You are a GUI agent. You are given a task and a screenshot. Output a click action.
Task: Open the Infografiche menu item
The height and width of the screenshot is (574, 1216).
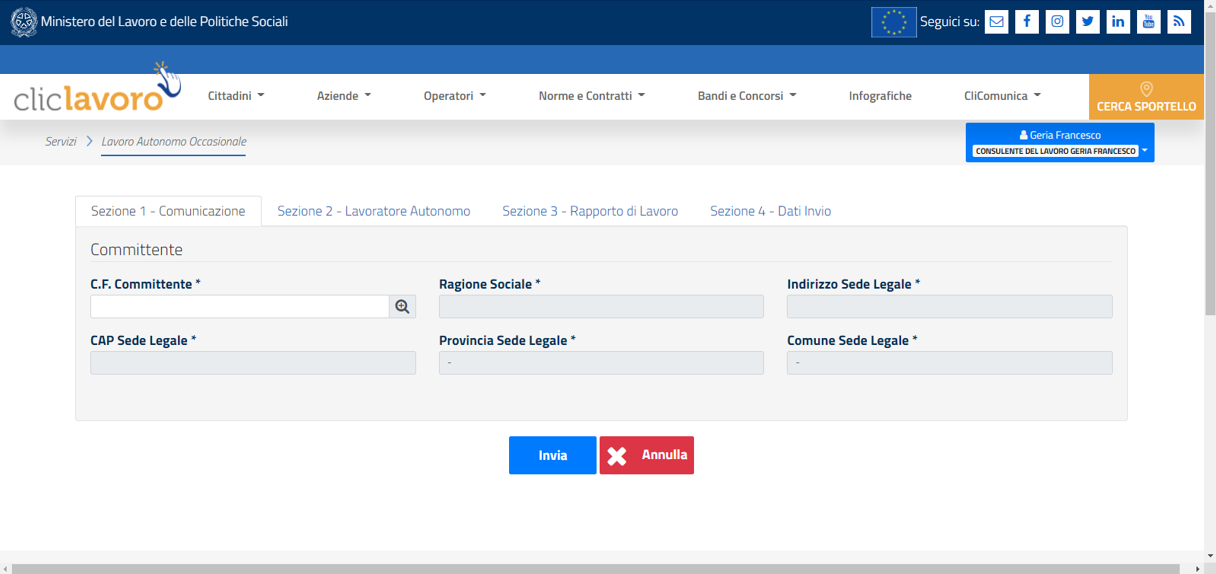[880, 96]
